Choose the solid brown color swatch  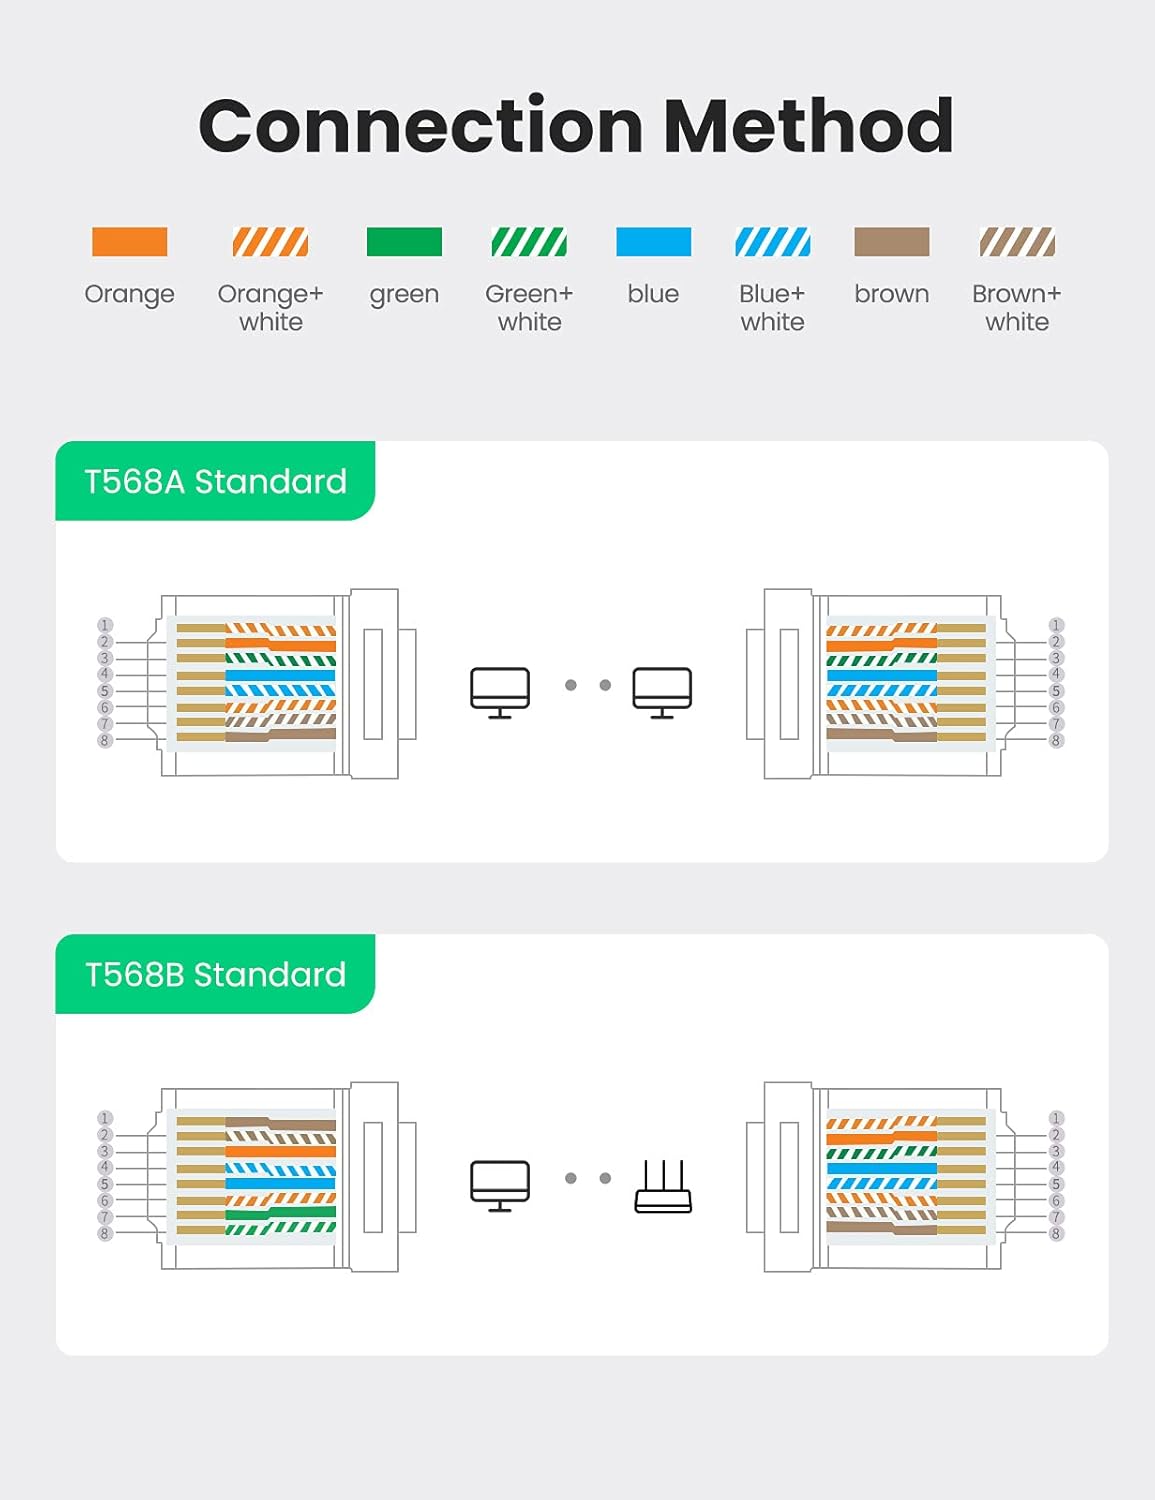pyautogui.click(x=892, y=242)
